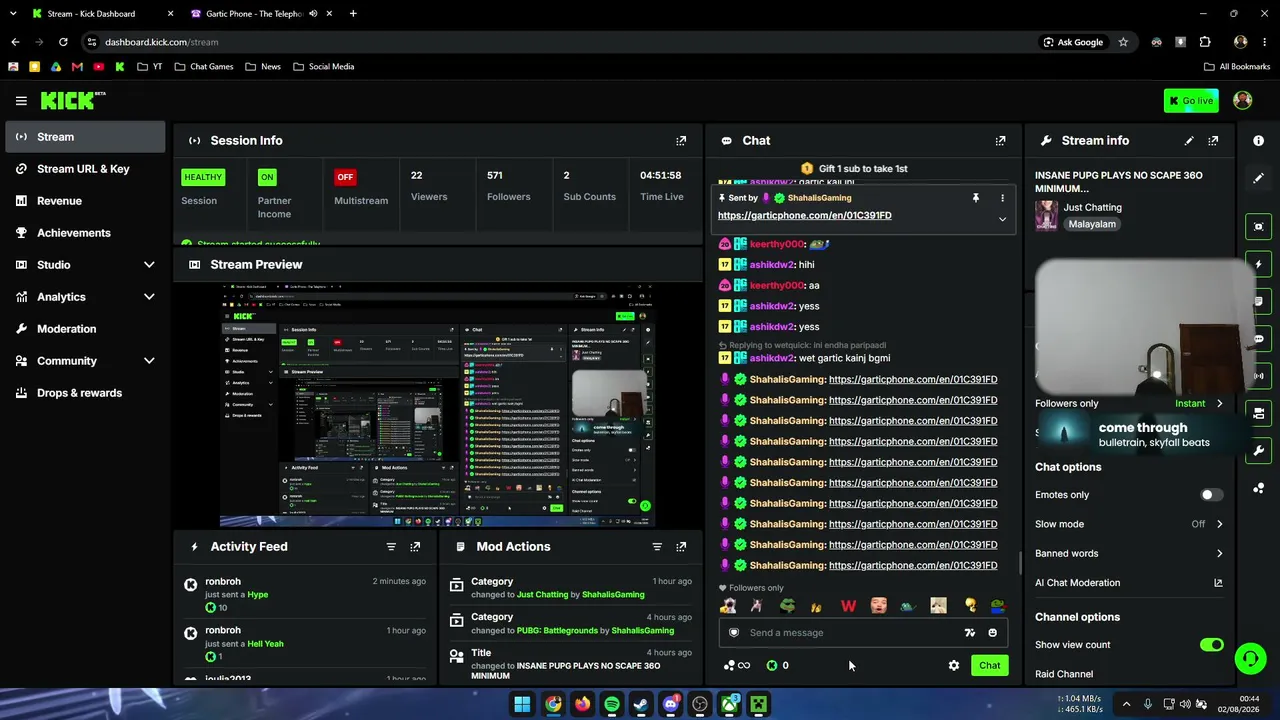The width and height of the screenshot is (1280, 720).
Task: Pop out the Session Info panel
Action: pos(681,141)
